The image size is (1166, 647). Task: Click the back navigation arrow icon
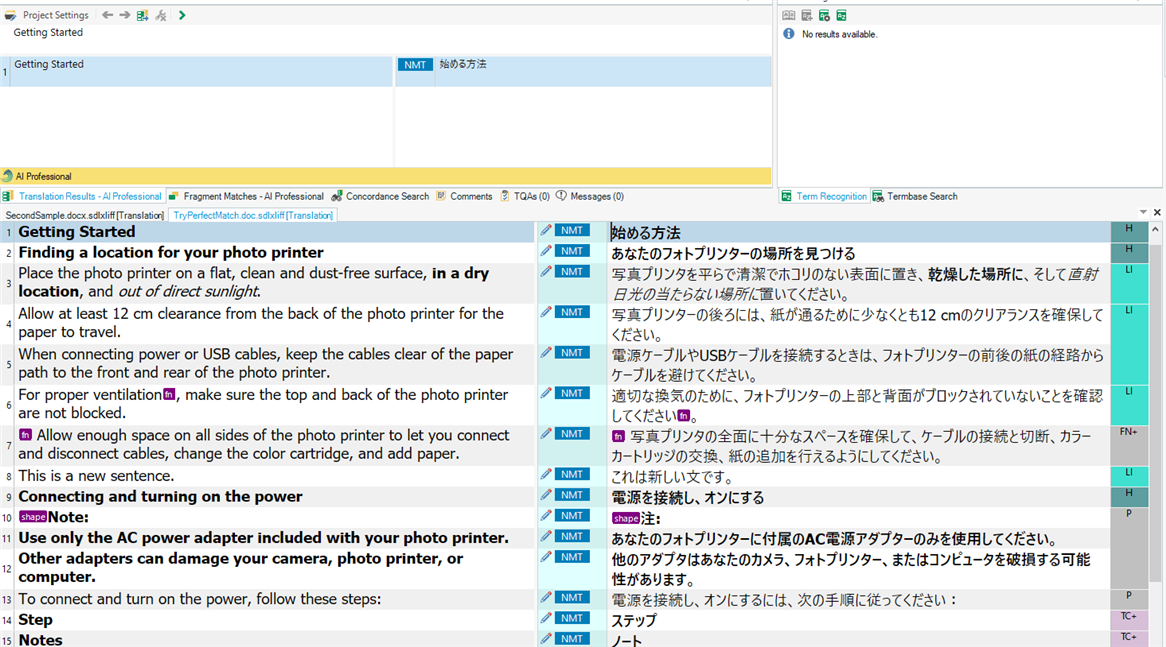click(107, 15)
